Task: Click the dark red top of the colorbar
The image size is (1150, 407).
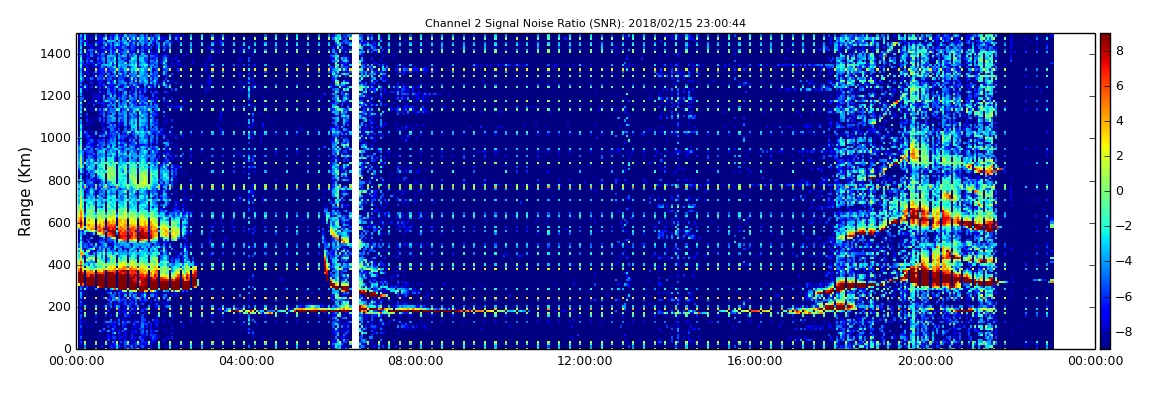Action: (x=1105, y=41)
